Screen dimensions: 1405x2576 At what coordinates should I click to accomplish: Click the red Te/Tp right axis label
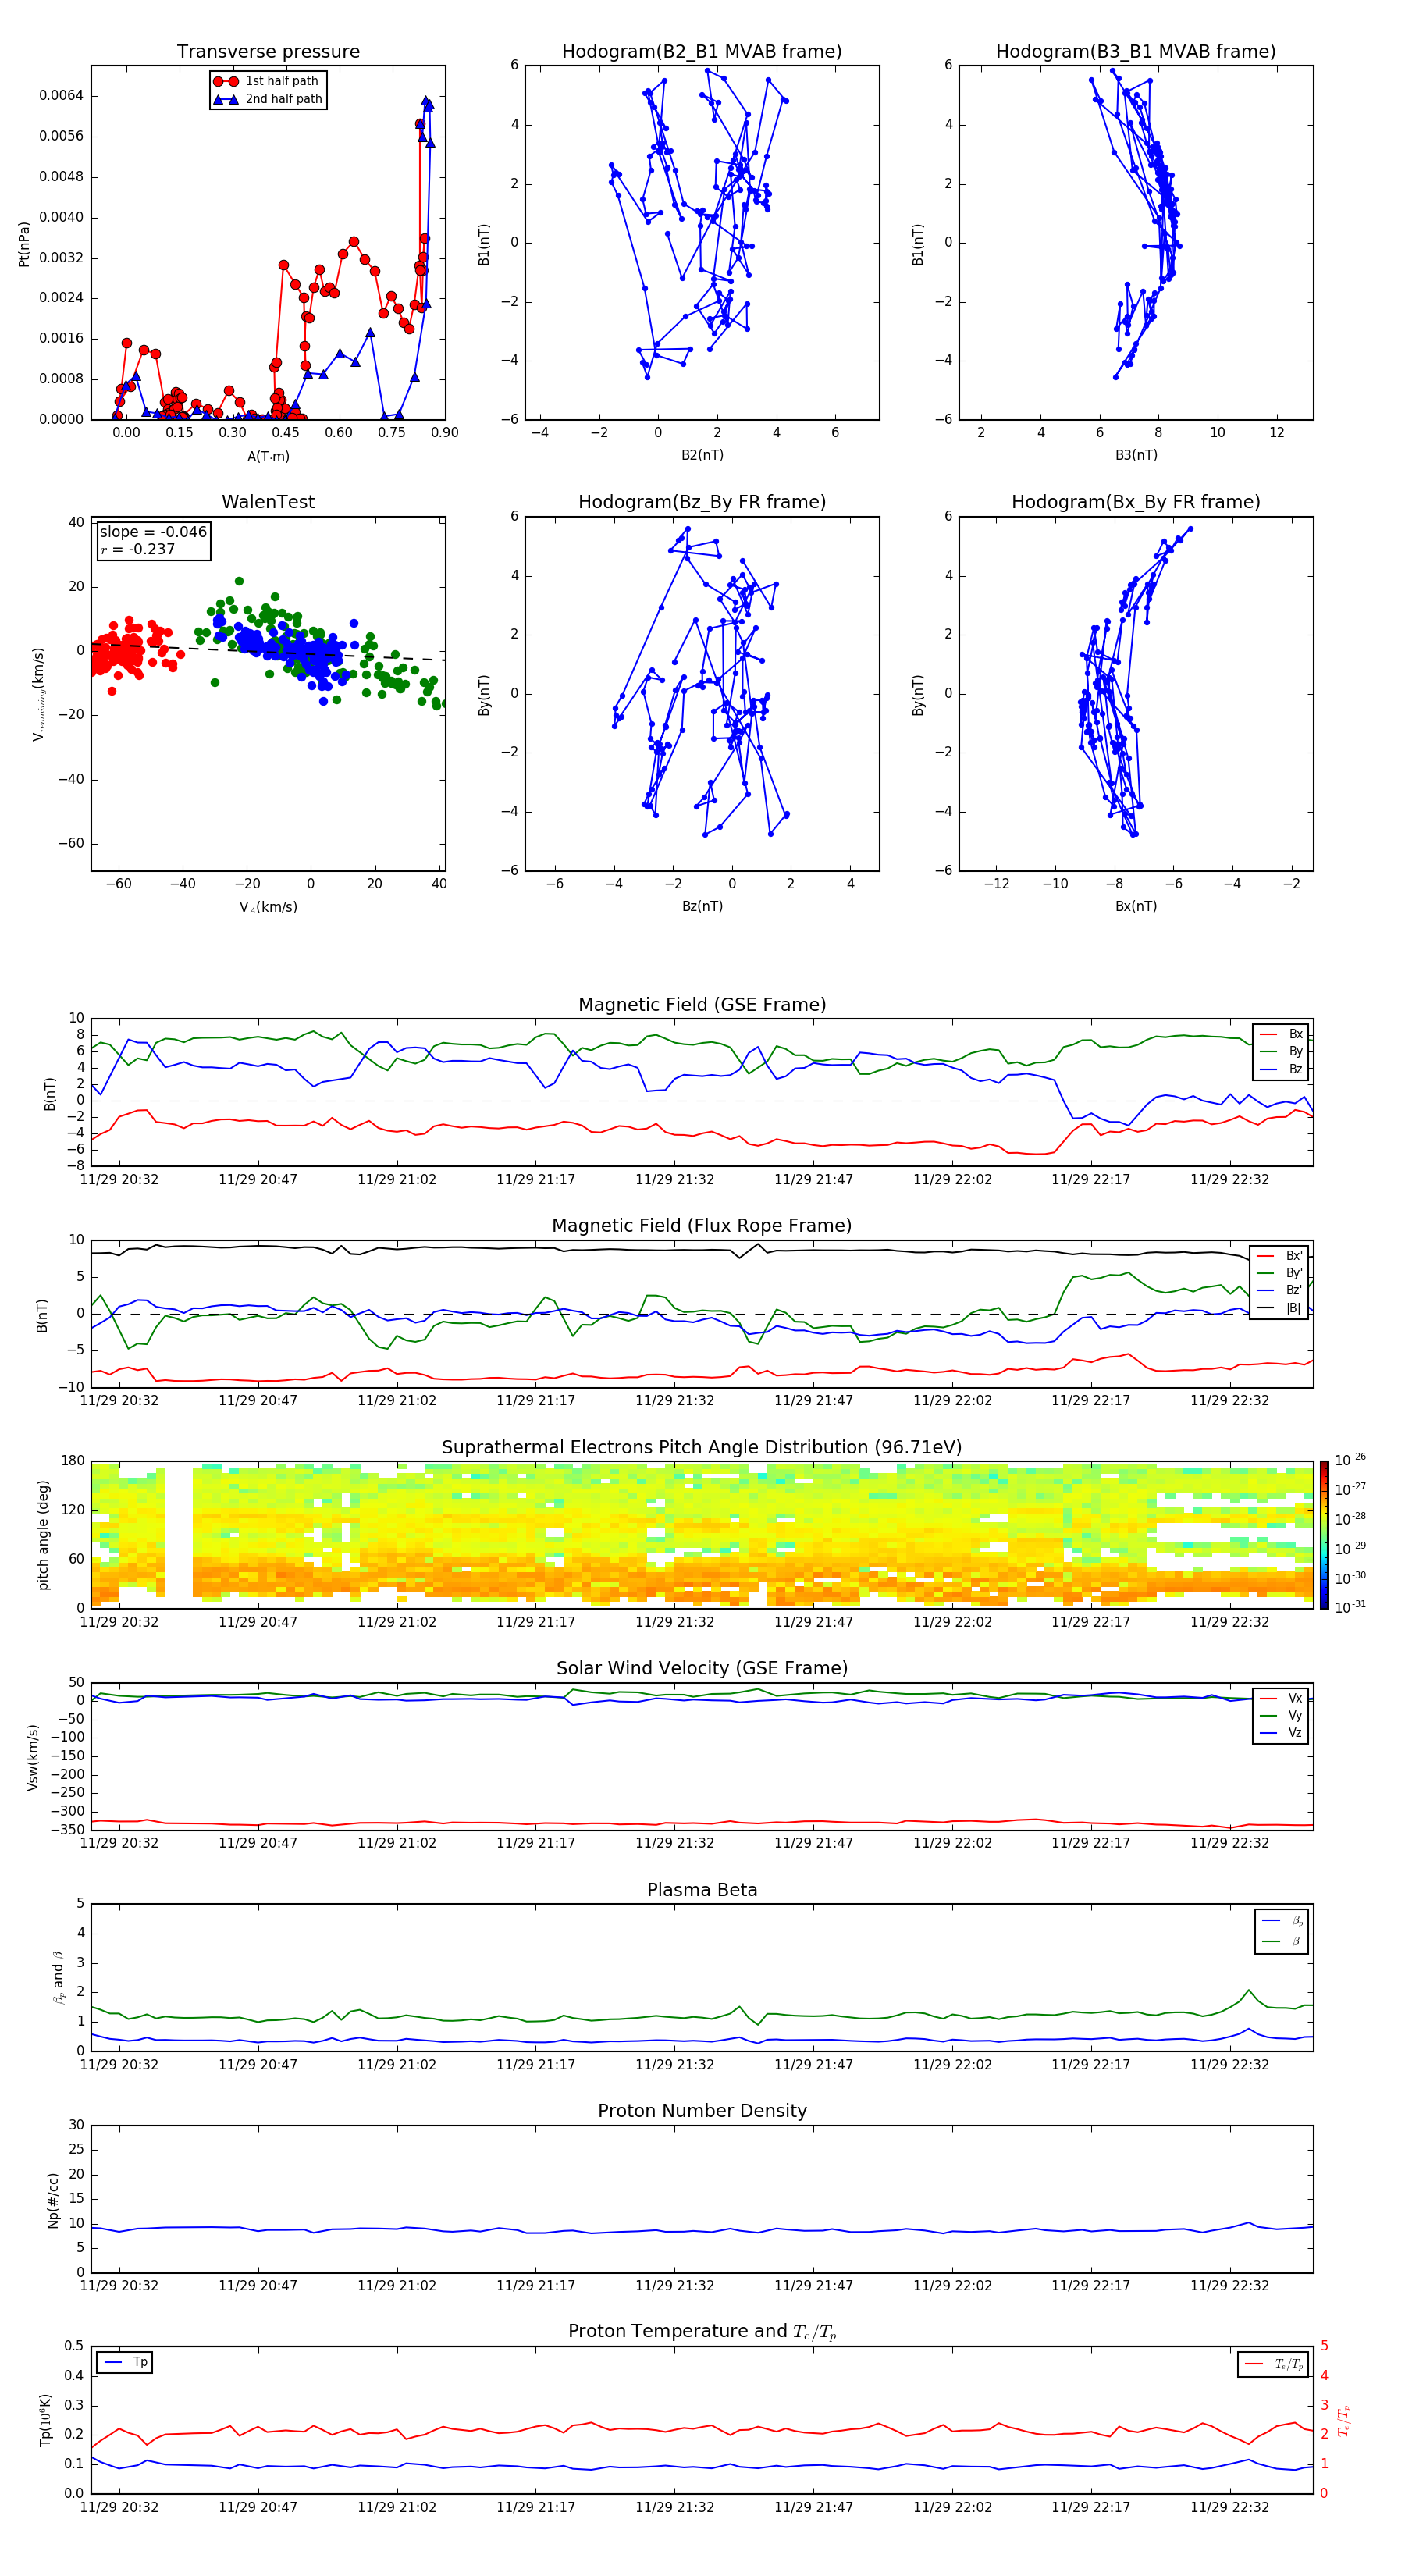[1344, 2420]
